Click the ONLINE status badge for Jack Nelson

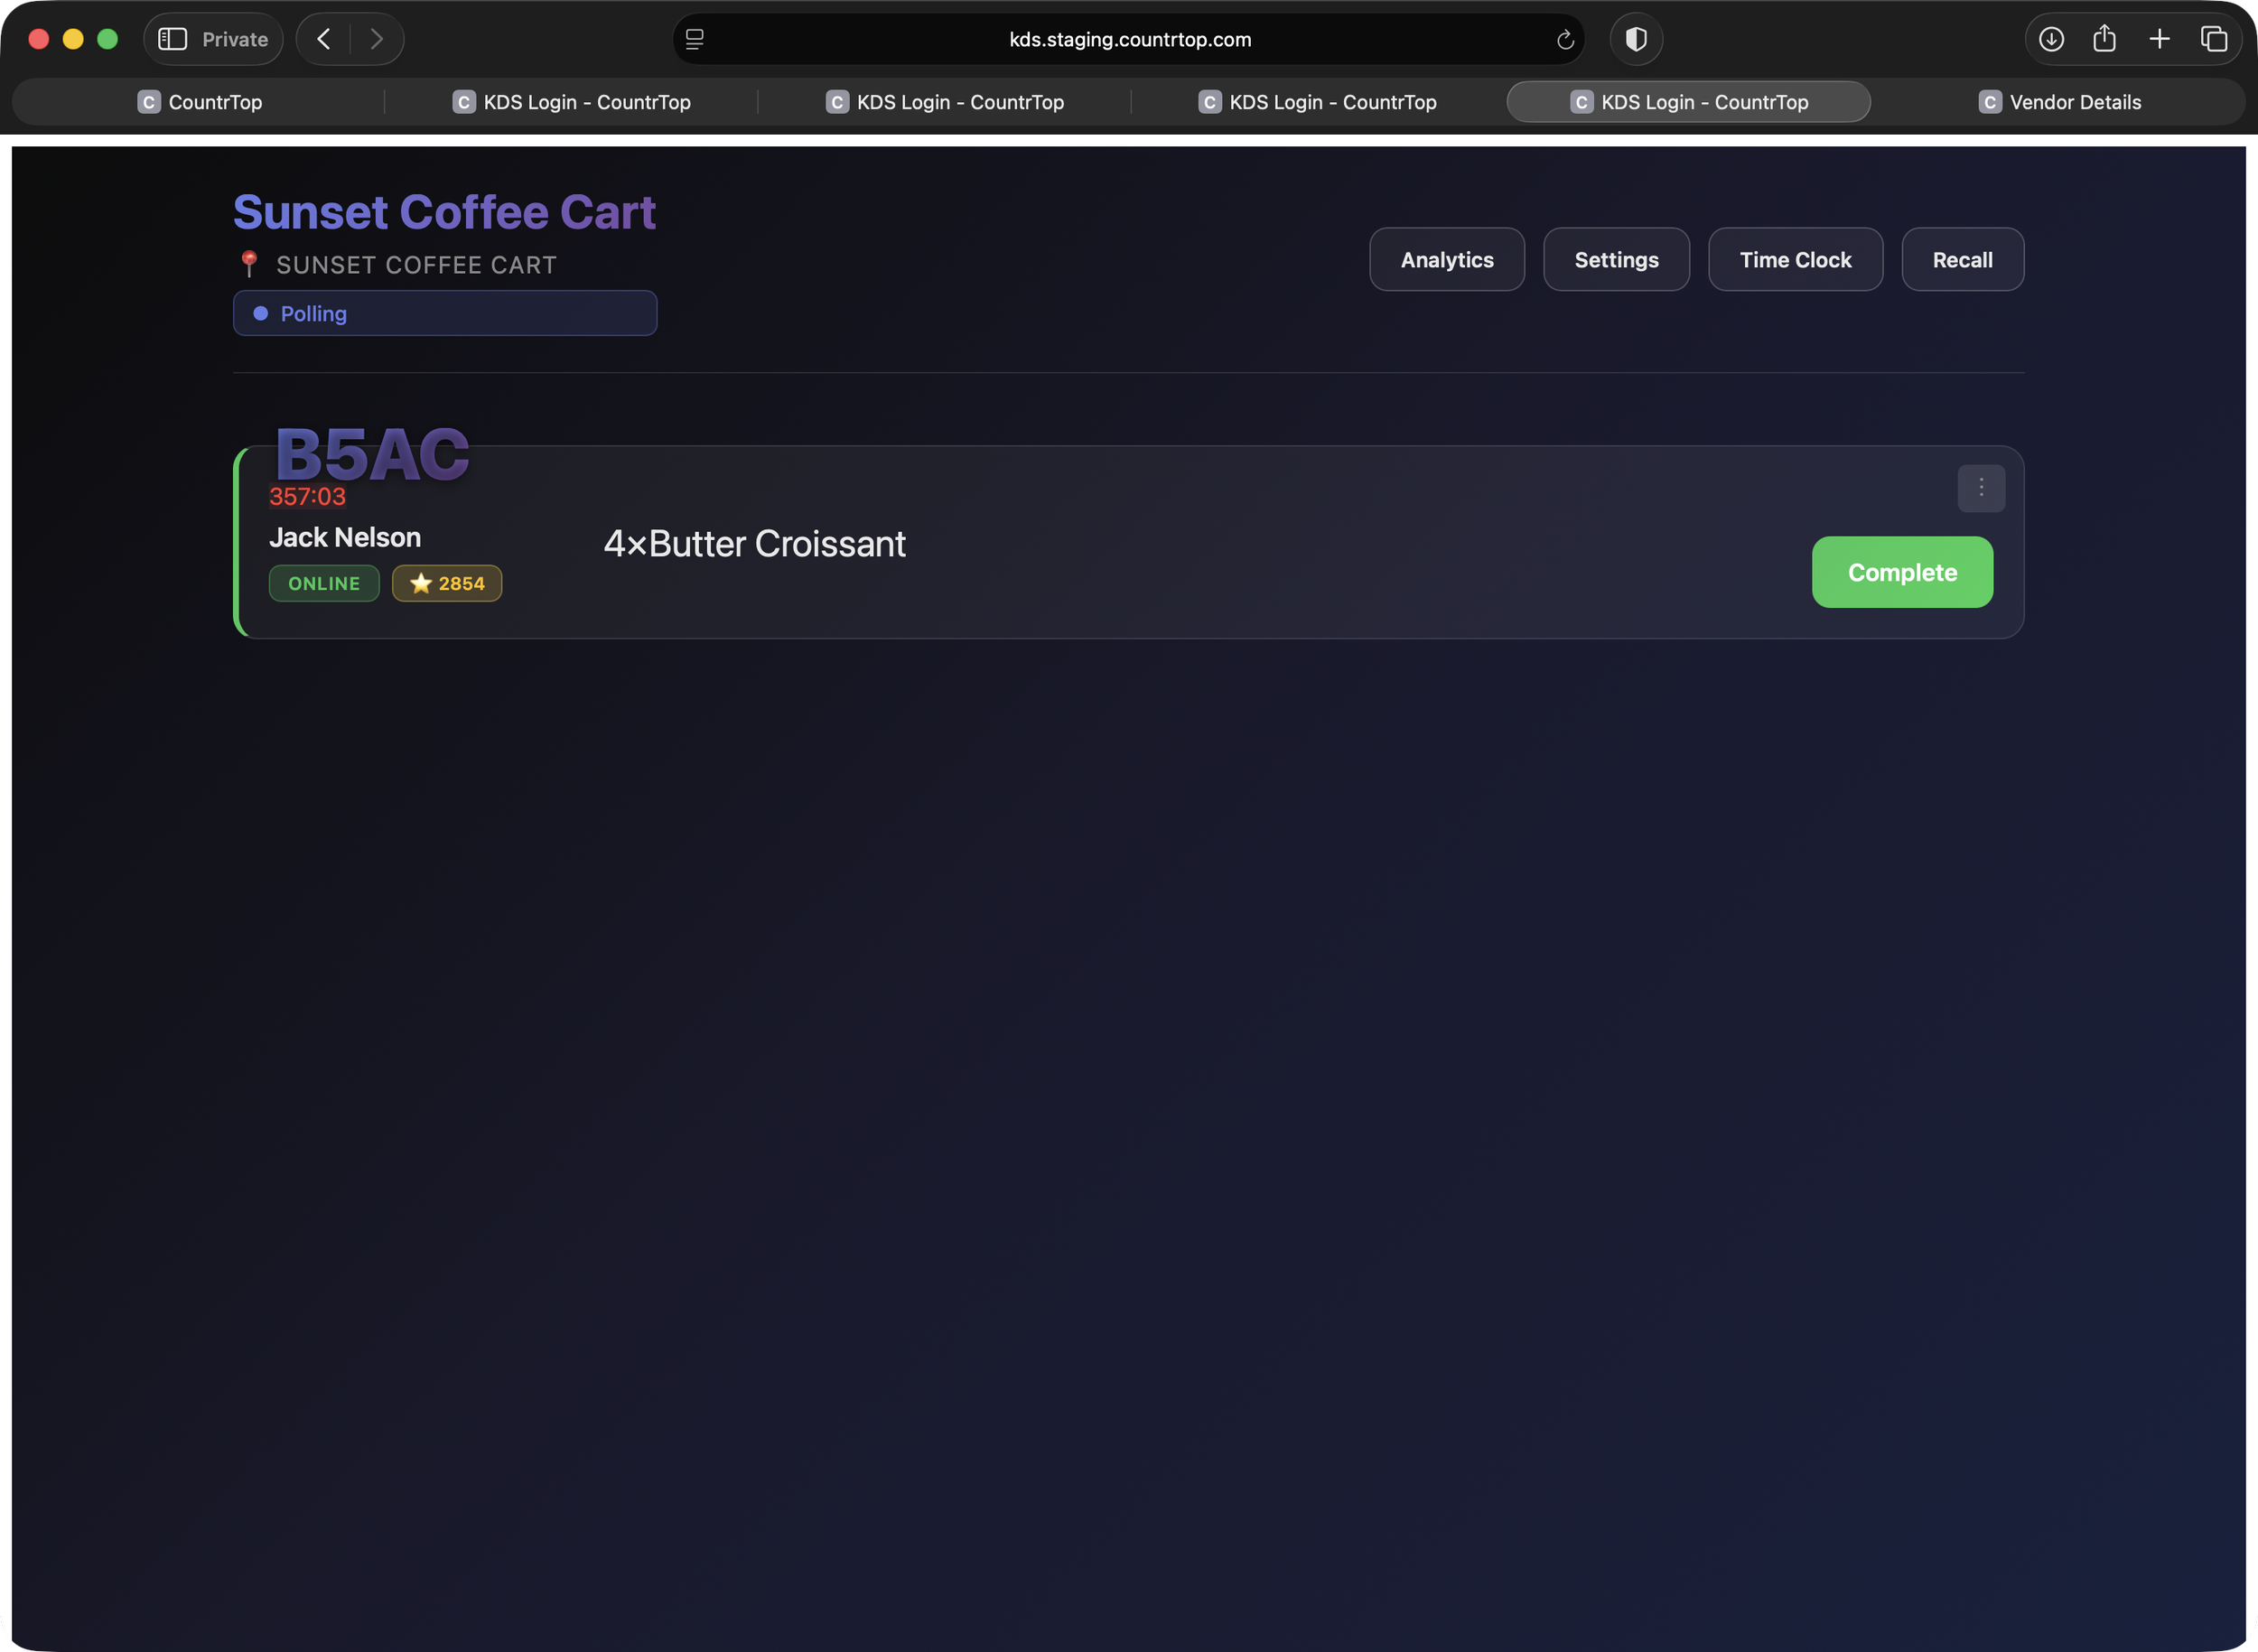point(324,583)
